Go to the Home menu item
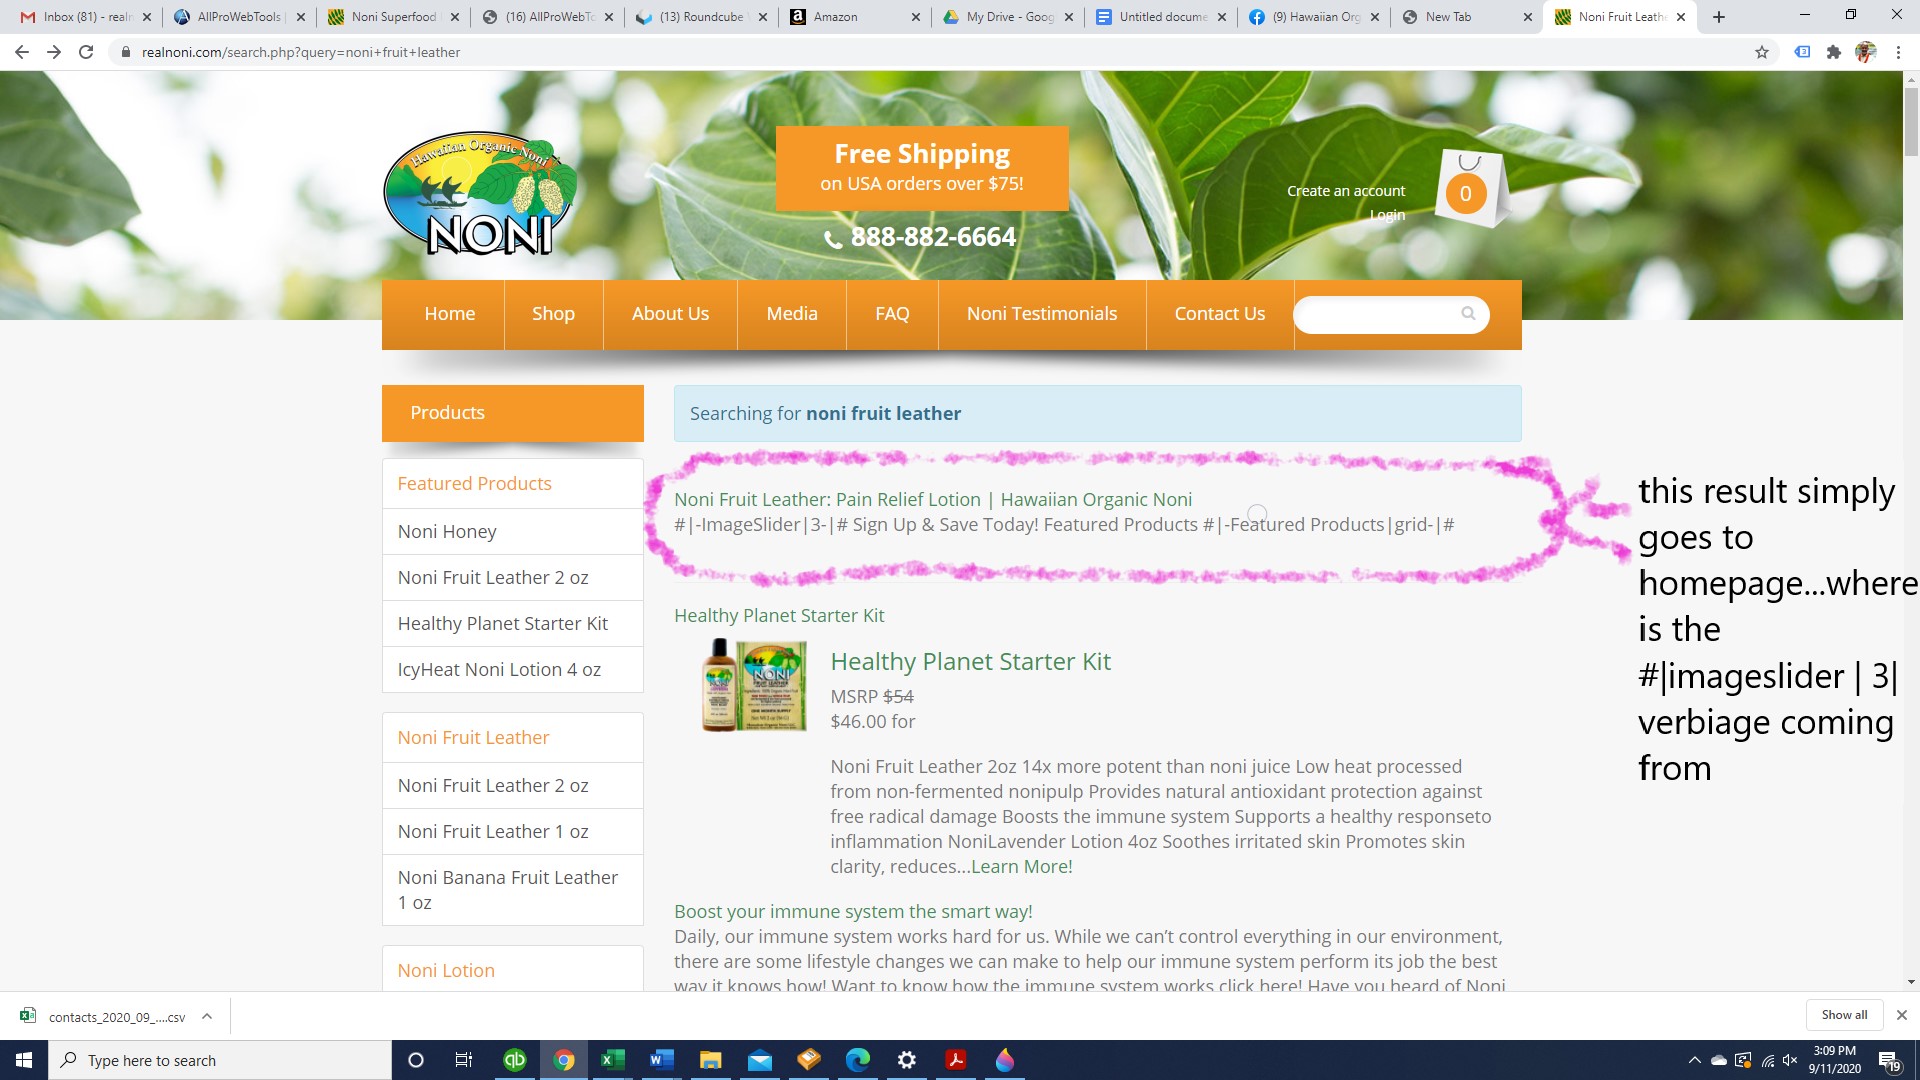Viewport: 1920px width, 1080px height. pos(449,314)
